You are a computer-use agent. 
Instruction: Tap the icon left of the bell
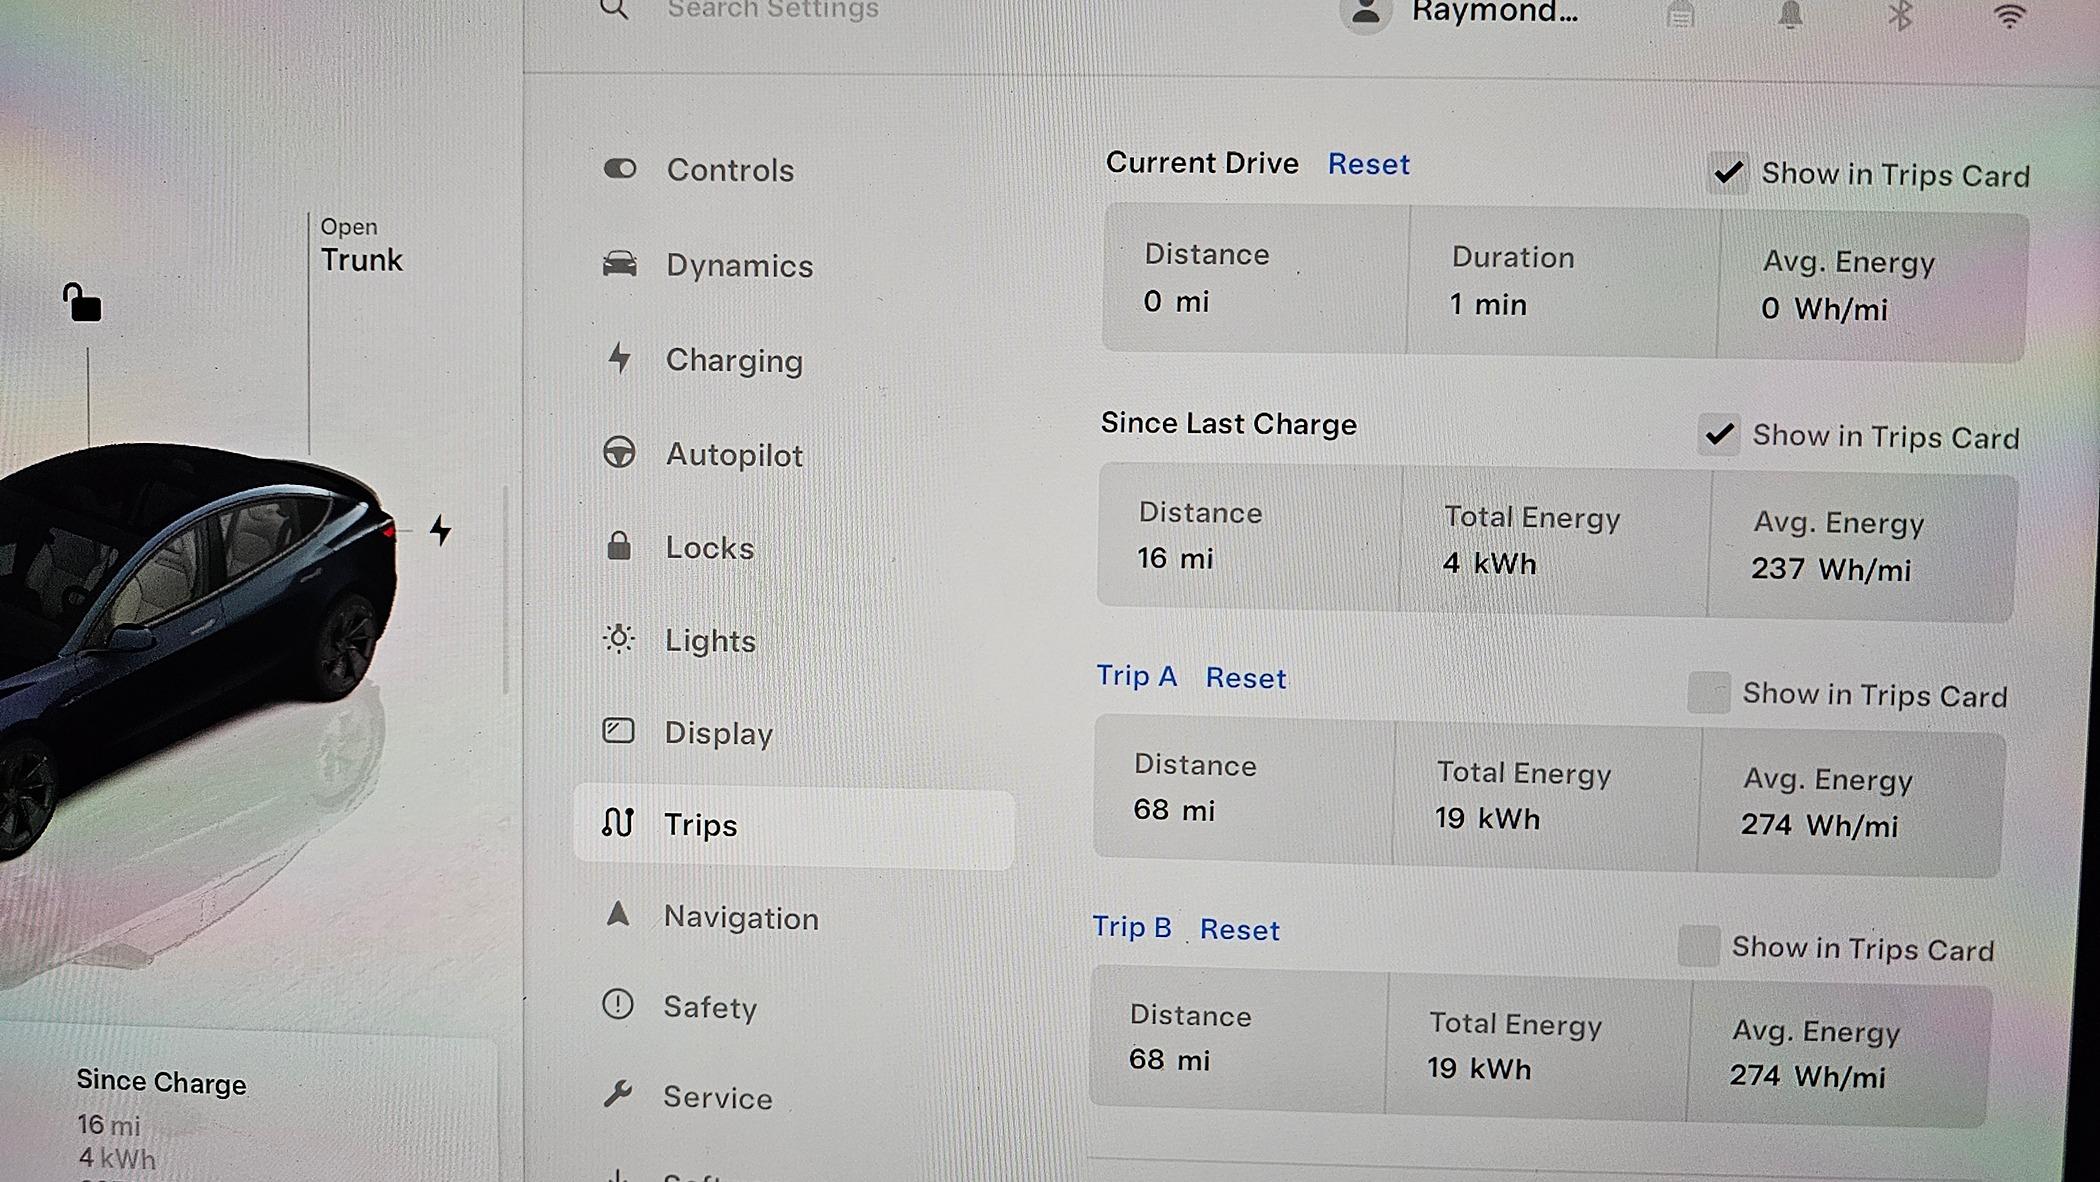pos(1680,15)
